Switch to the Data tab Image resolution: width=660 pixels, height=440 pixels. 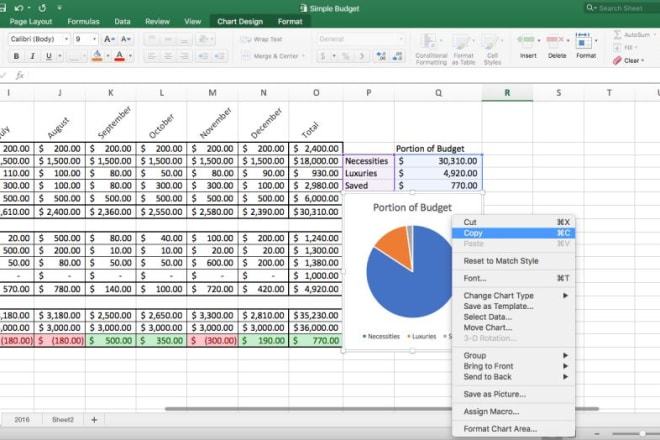pos(122,21)
